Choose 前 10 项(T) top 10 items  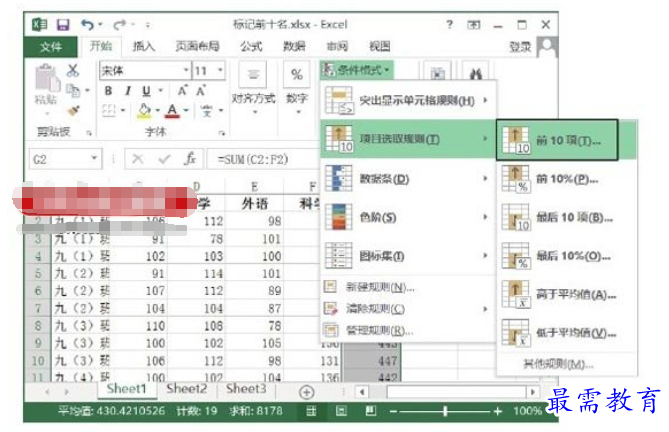pos(557,140)
